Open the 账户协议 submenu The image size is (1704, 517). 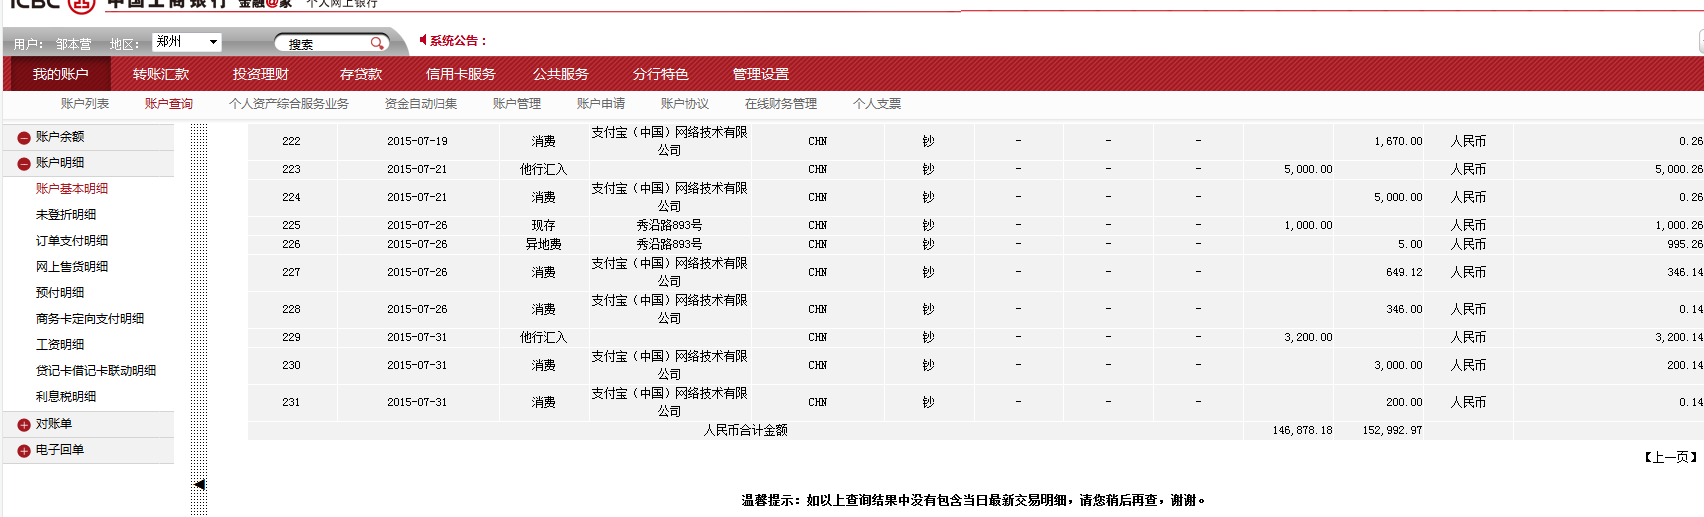pos(685,104)
